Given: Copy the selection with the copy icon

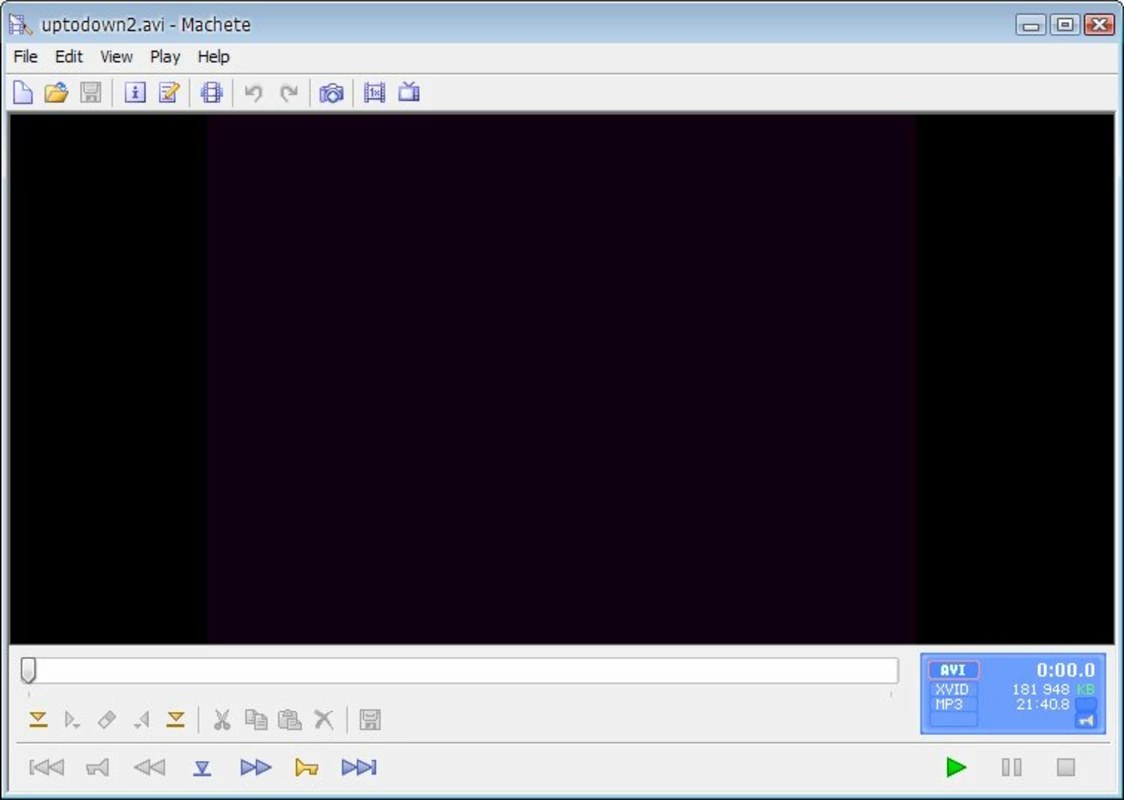Looking at the screenshot, I should pos(256,720).
